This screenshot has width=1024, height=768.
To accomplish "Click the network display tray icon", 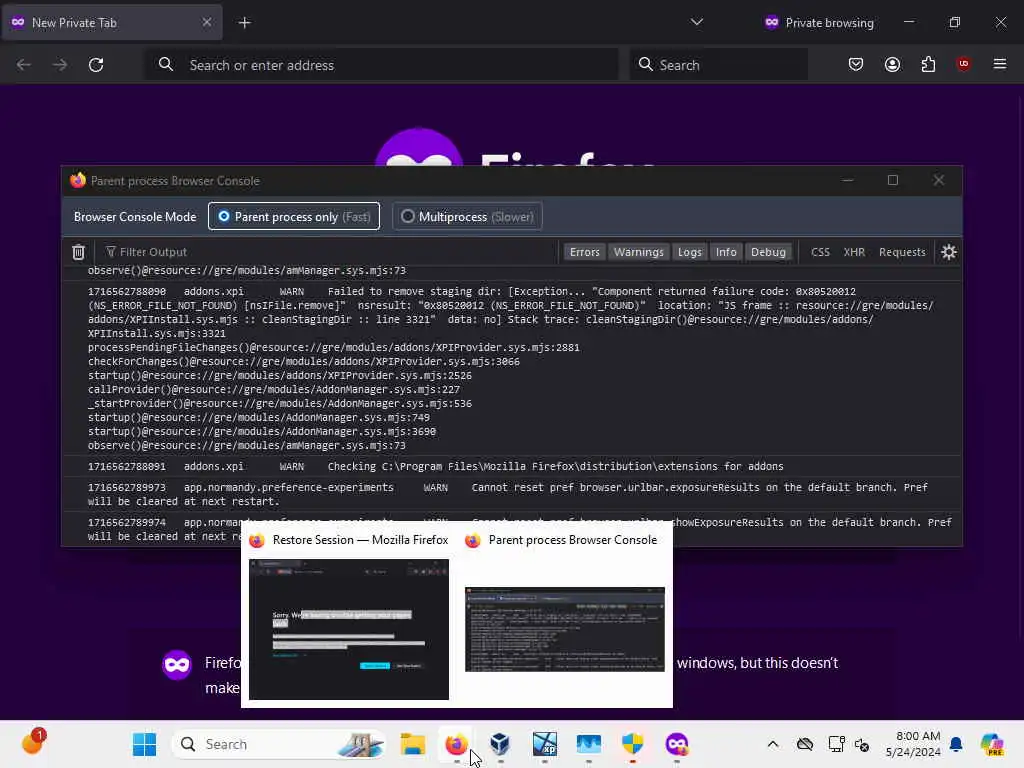I will (836, 744).
